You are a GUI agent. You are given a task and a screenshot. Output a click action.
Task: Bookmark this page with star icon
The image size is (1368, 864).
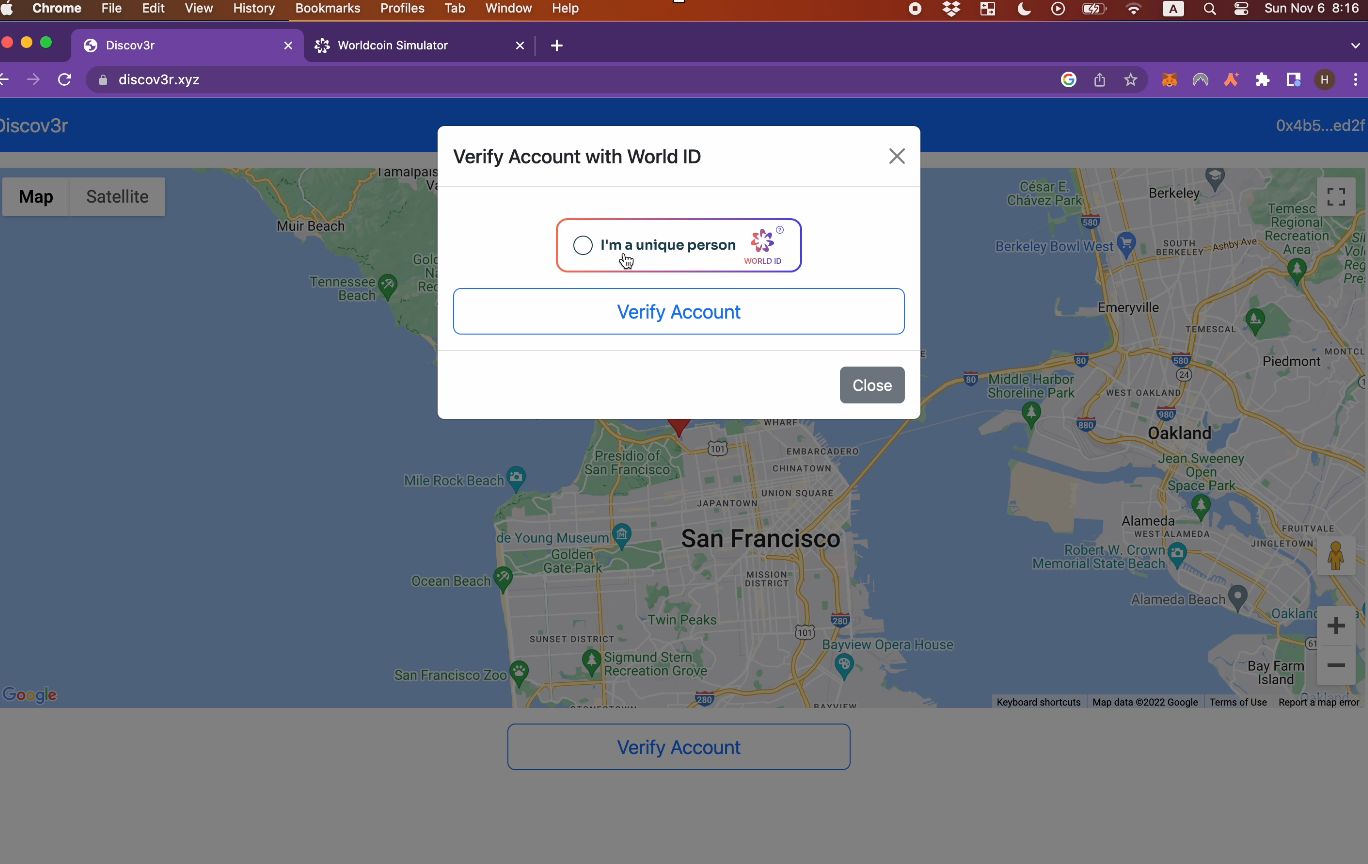point(1131,80)
